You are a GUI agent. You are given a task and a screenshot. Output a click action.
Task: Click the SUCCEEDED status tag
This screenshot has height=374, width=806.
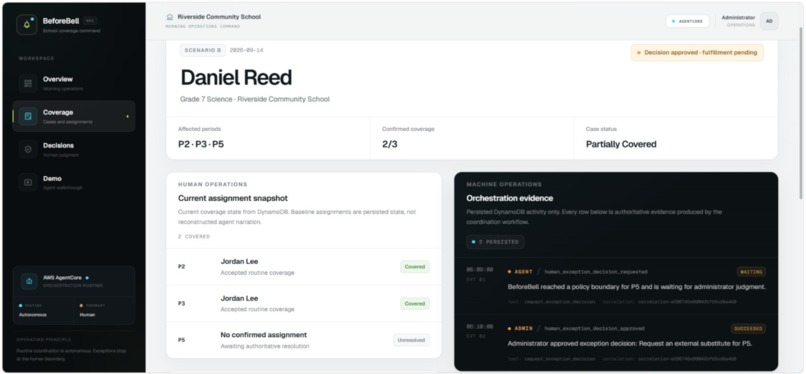(x=748, y=328)
